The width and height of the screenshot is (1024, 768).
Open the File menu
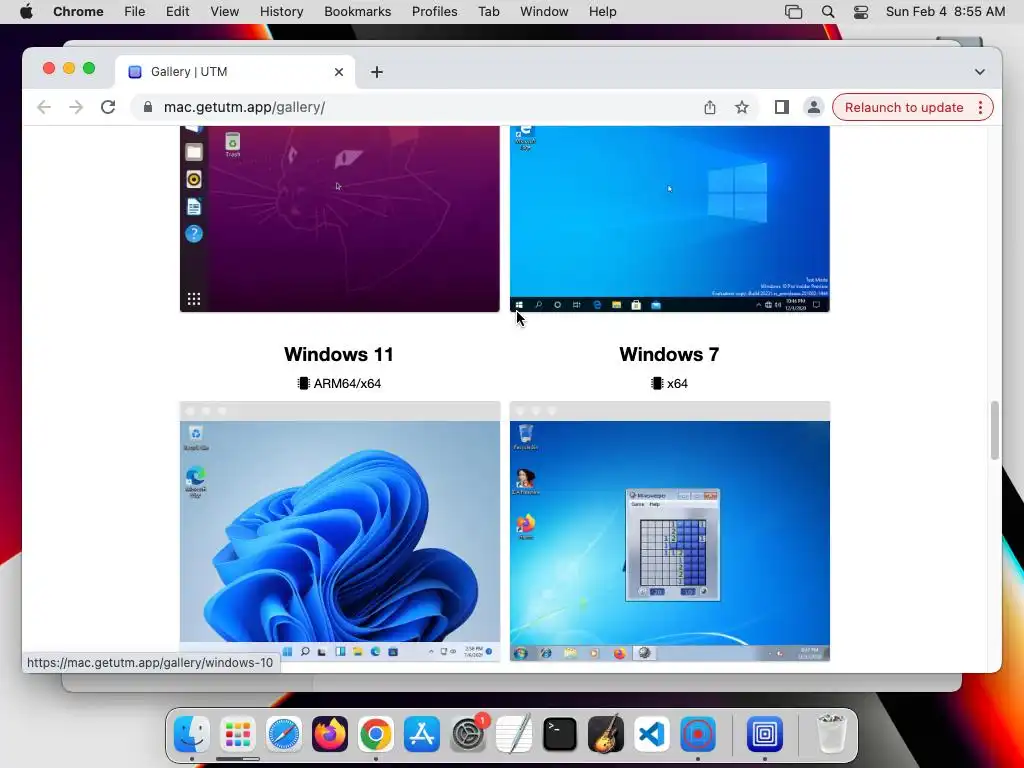[x=135, y=12]
